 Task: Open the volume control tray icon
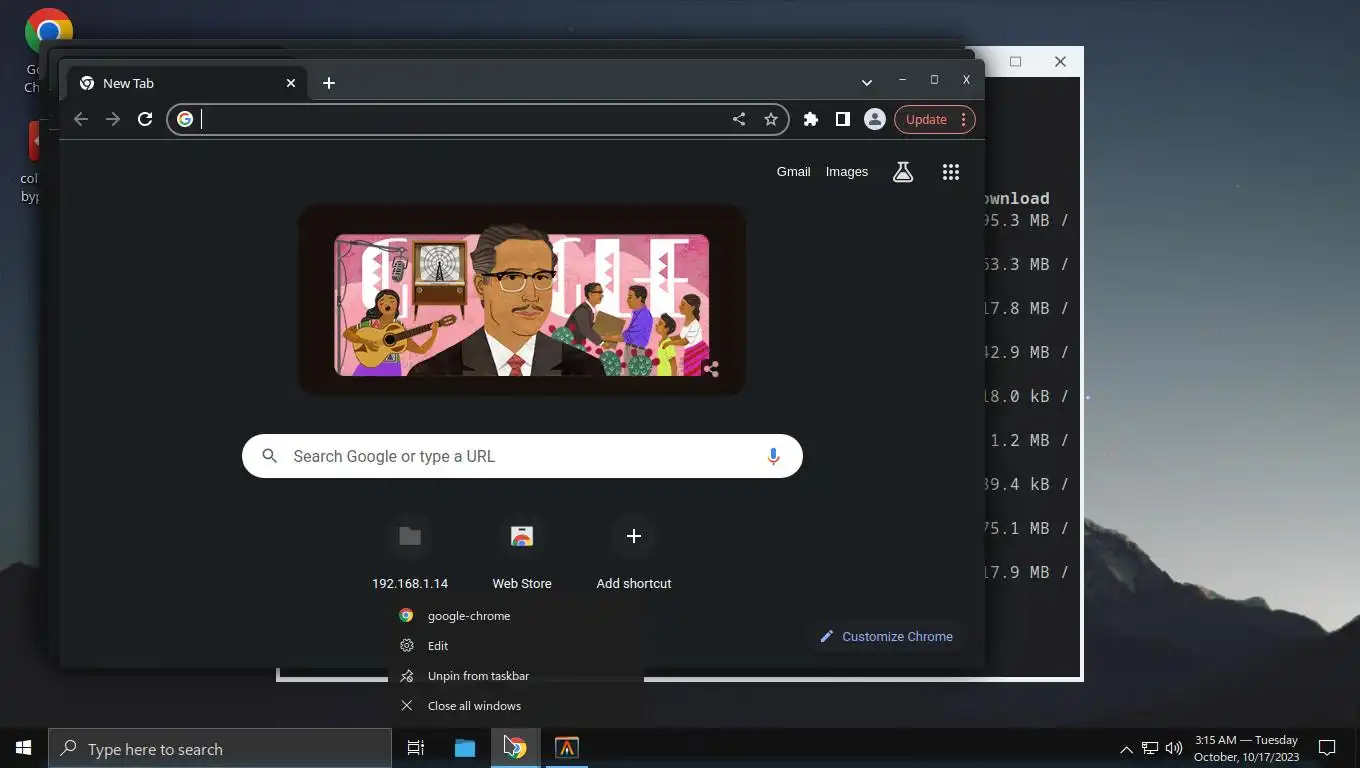click(x=1174, y=748)
